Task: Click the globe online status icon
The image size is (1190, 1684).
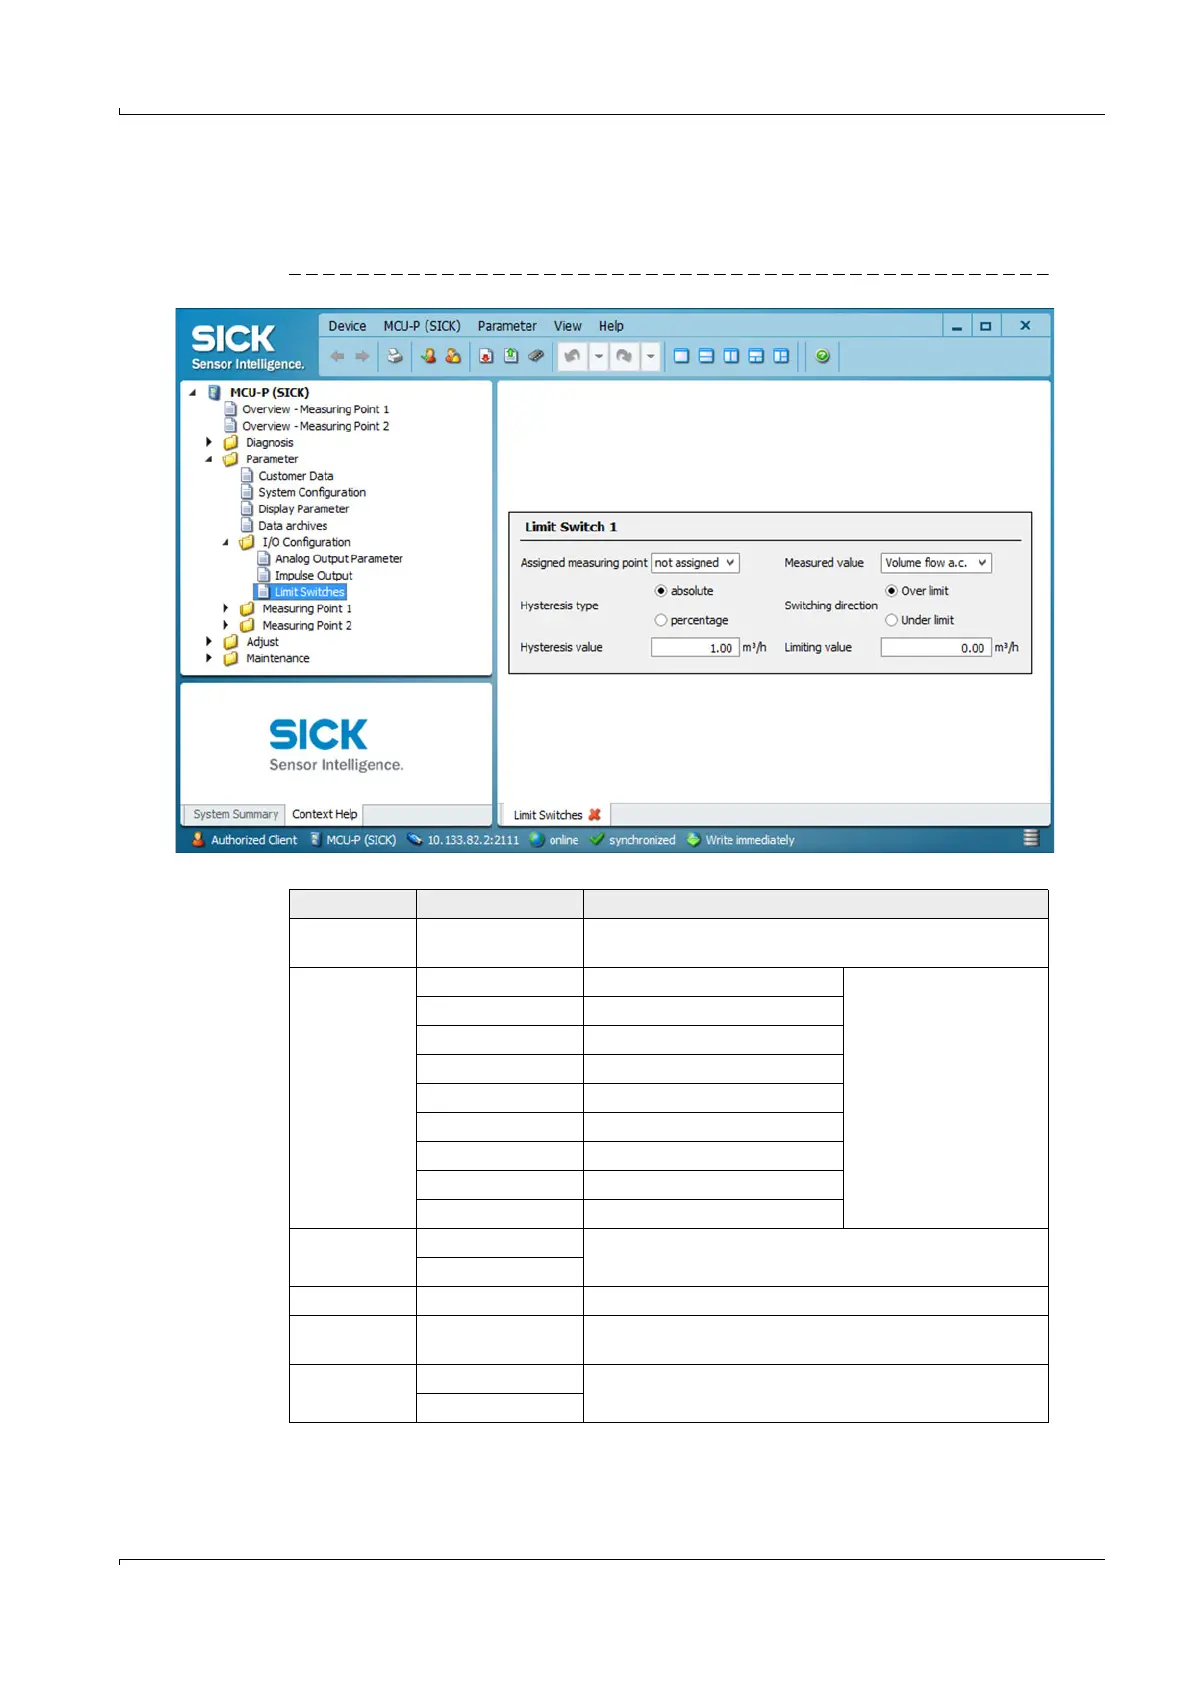Action: point(537,840)
